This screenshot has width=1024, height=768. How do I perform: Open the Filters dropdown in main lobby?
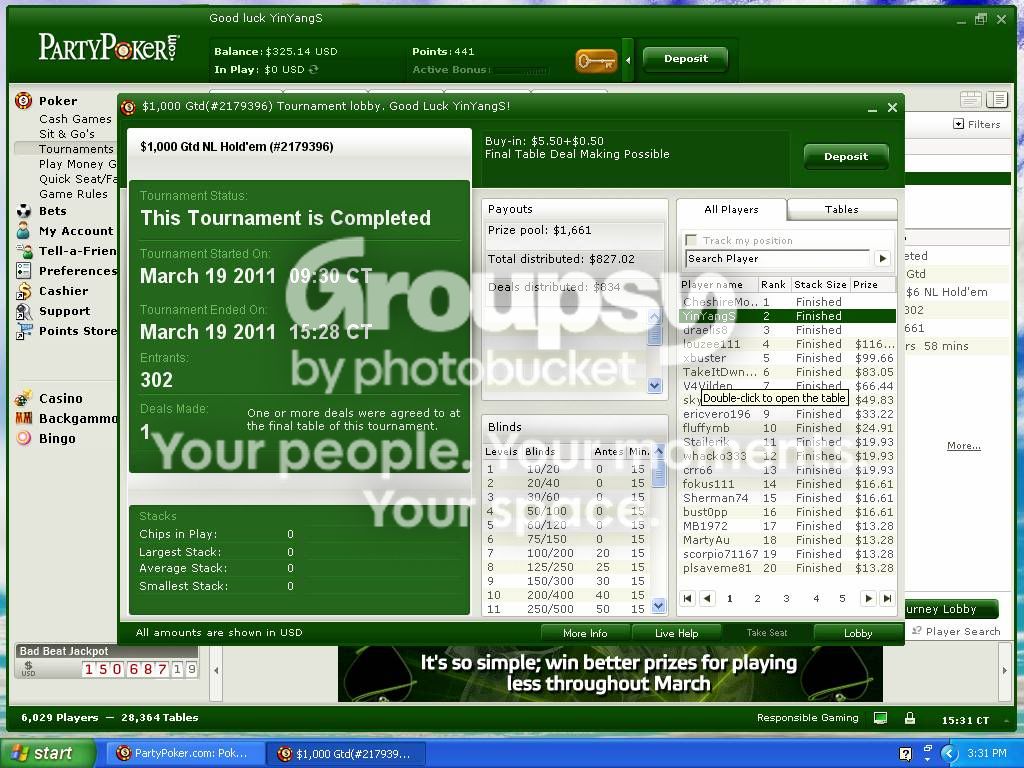click(977, 124)
